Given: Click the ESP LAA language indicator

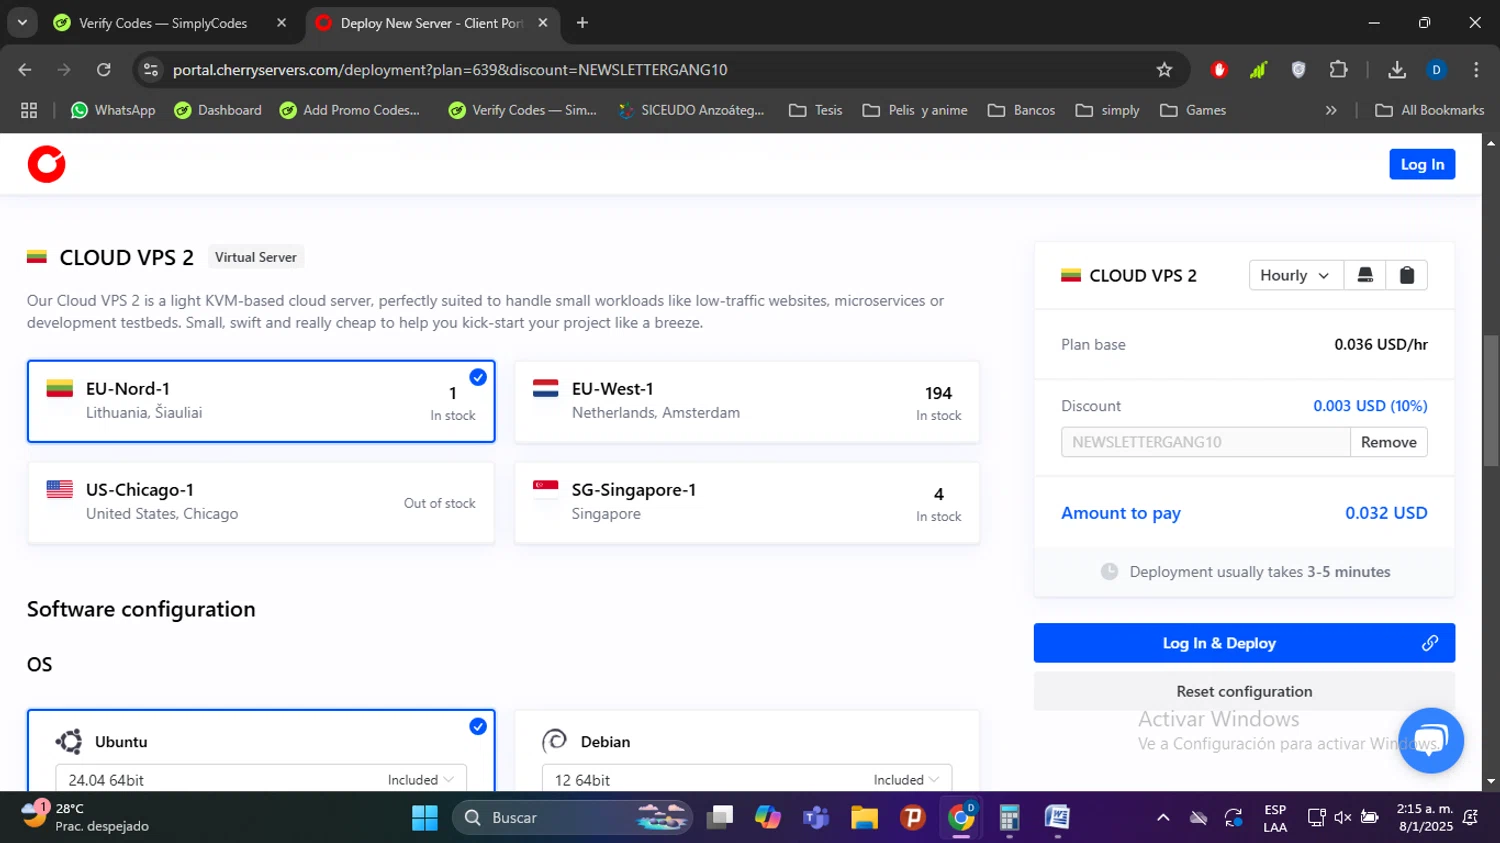Looking at the screenshot, I should coord(1275,818).
